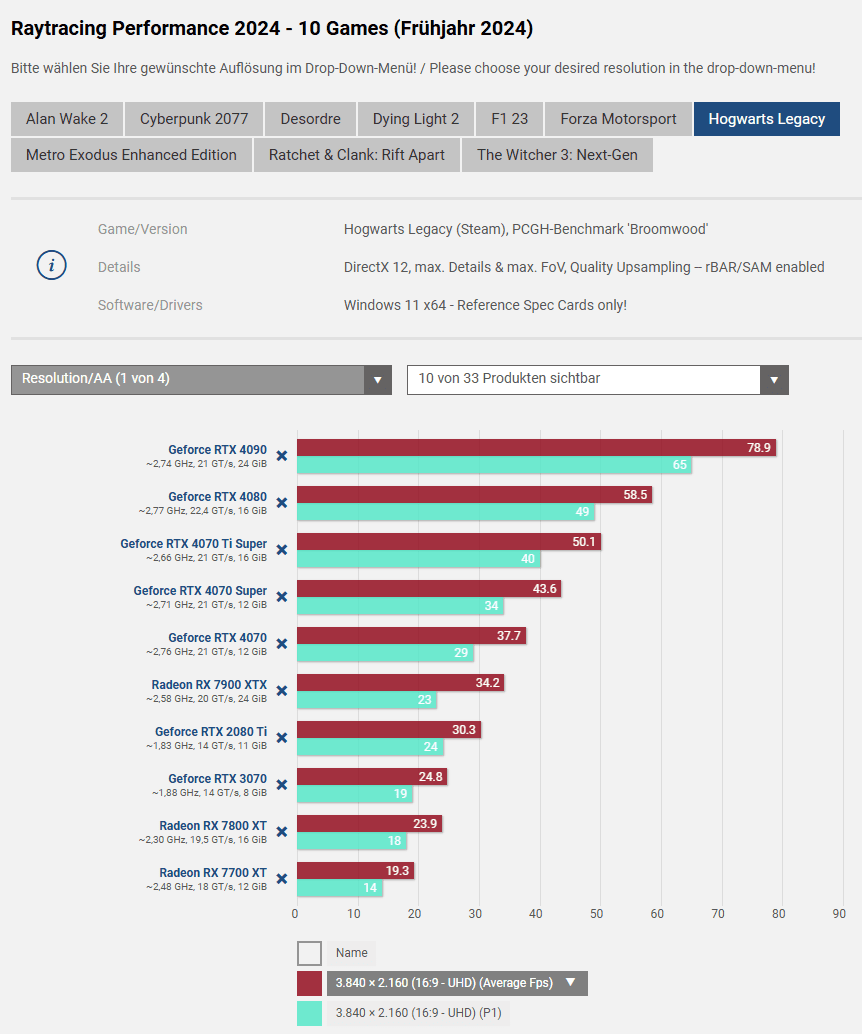
Task: Open the Desordre tab
Action: (x=311, y=119)
